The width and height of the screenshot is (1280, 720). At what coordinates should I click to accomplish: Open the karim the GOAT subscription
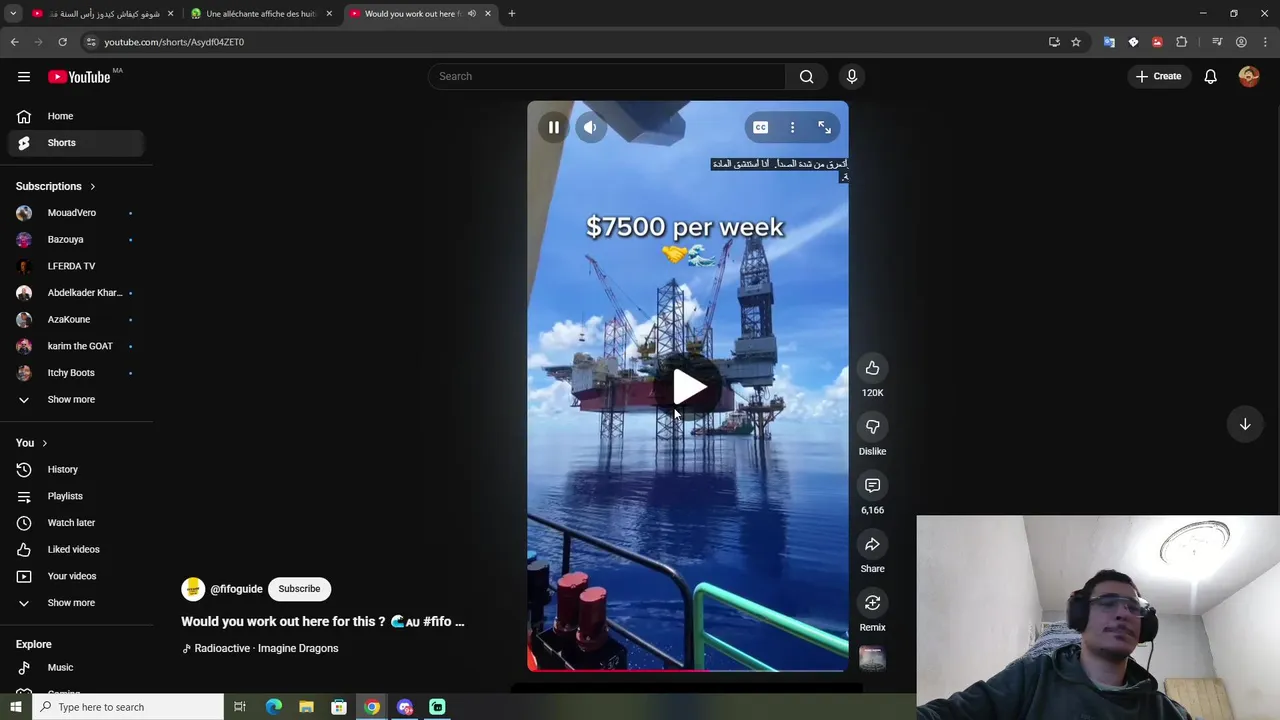click(76, 346)
